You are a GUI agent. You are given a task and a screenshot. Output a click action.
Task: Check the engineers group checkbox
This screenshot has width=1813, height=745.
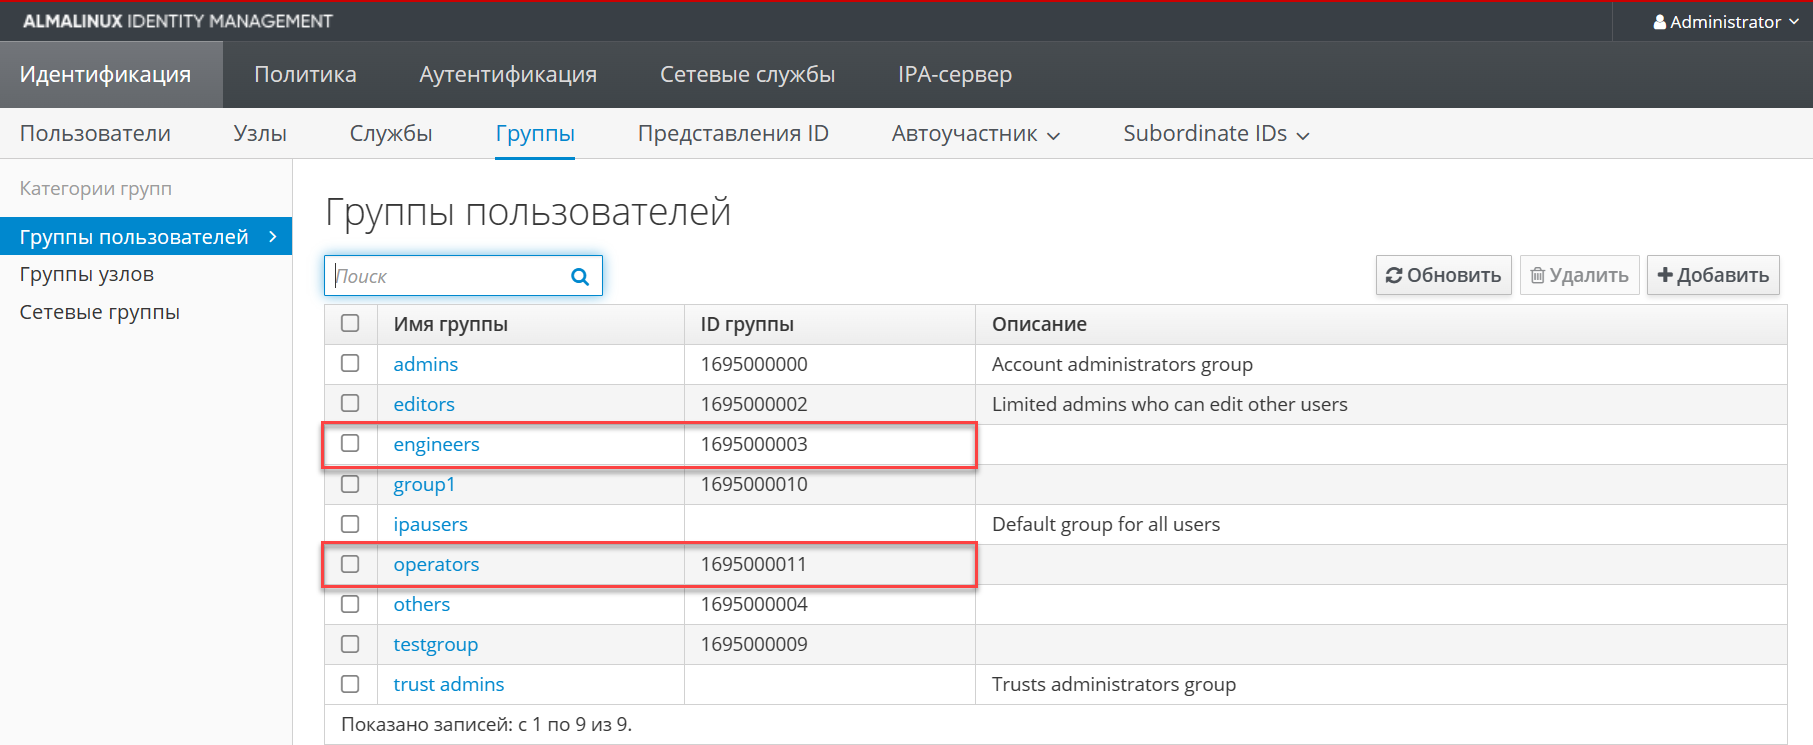[350, 443]
